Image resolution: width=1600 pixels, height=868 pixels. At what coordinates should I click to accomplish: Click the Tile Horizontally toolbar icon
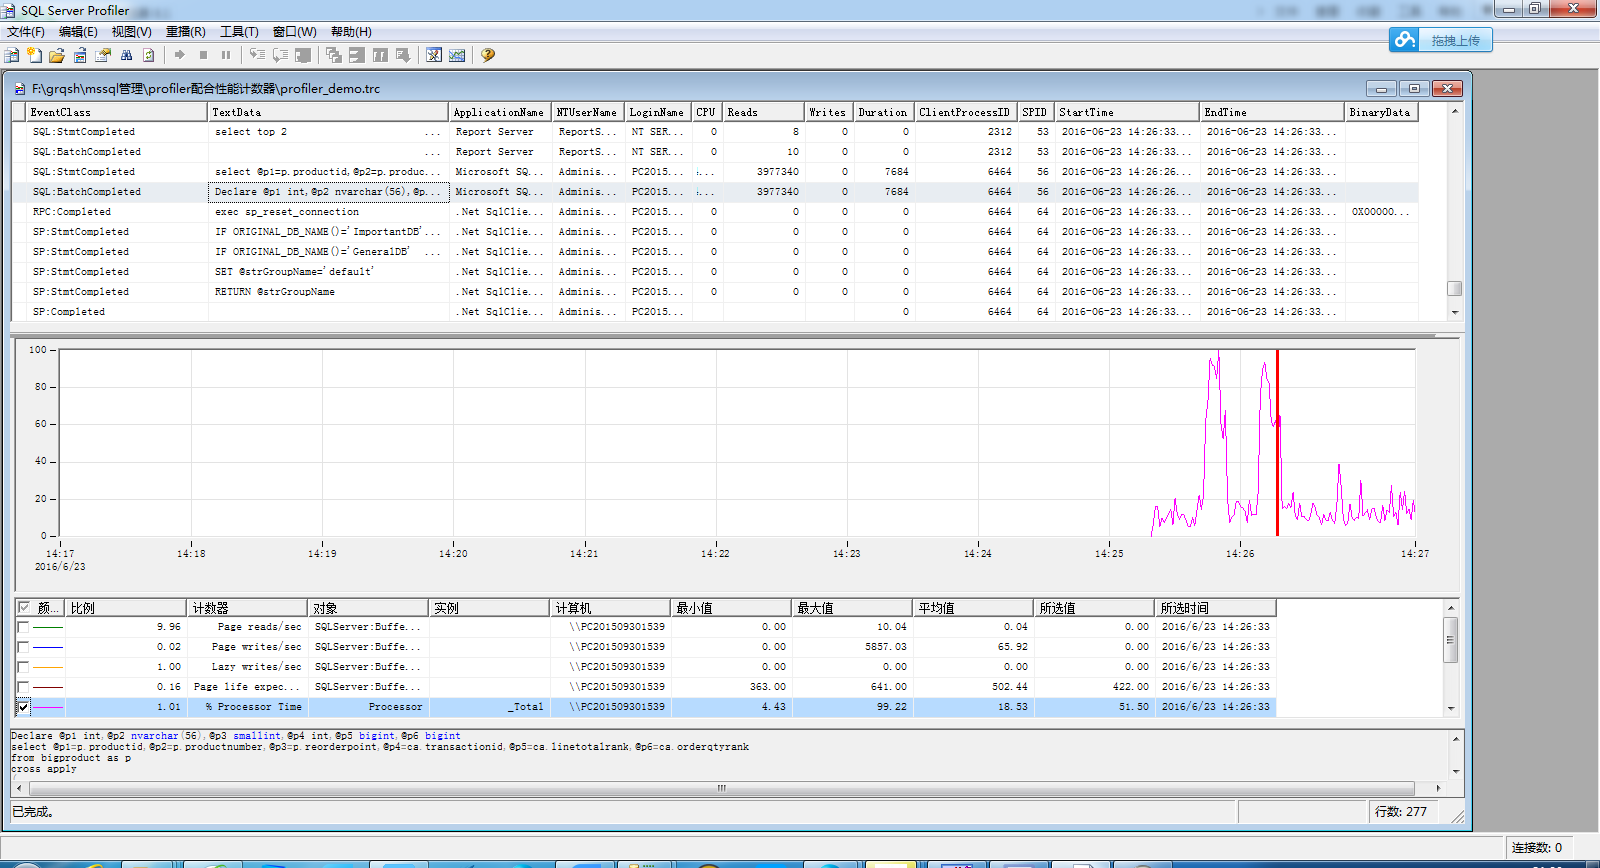coord(357,55)
